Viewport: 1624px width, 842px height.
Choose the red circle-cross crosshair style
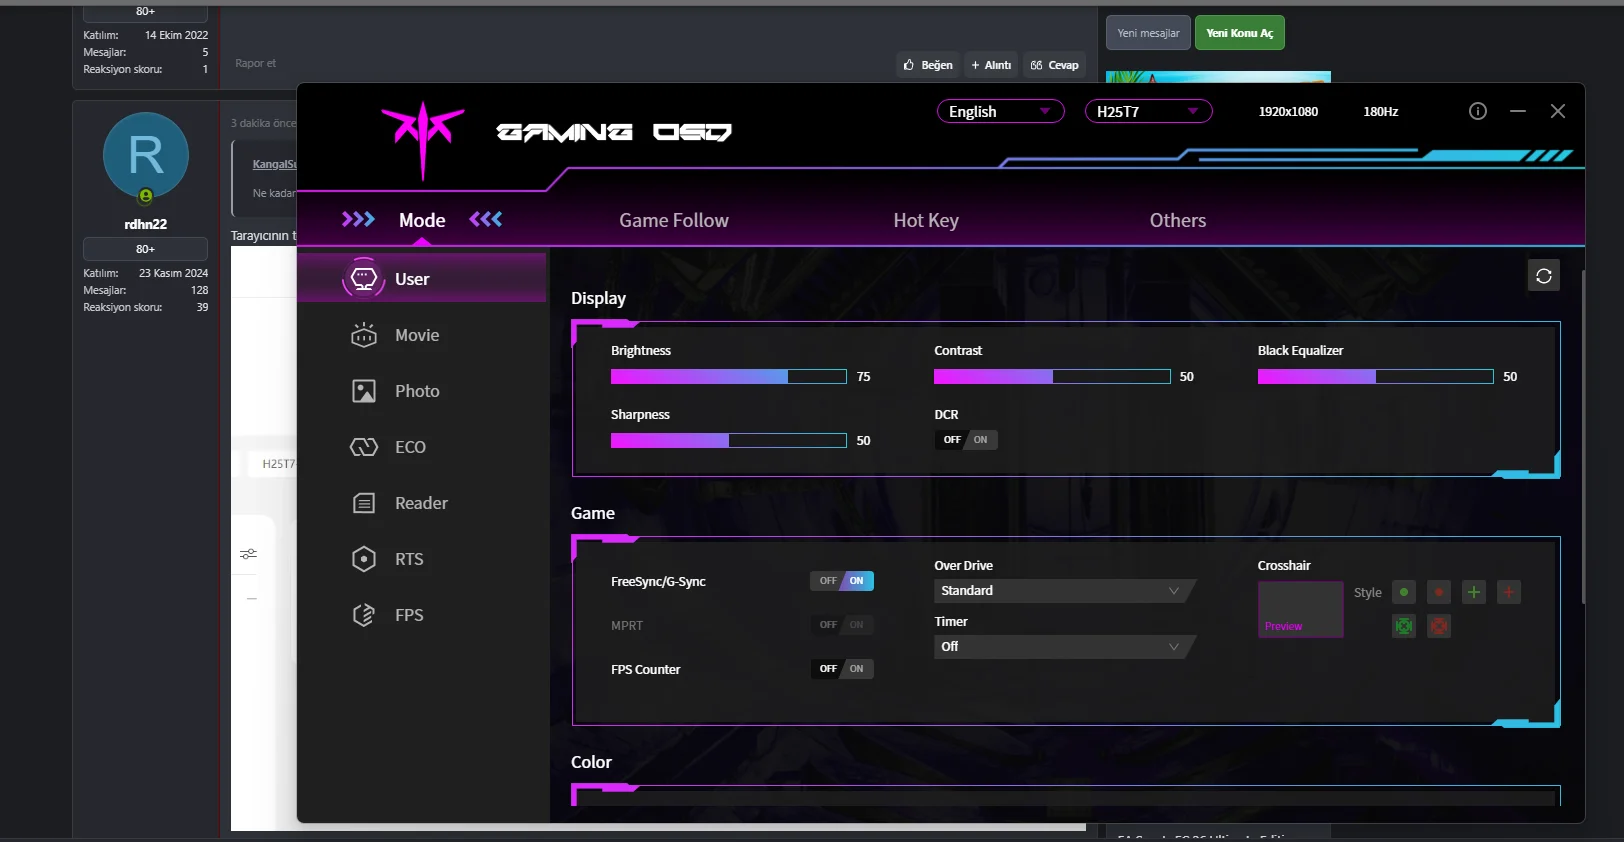[1439, 626]
